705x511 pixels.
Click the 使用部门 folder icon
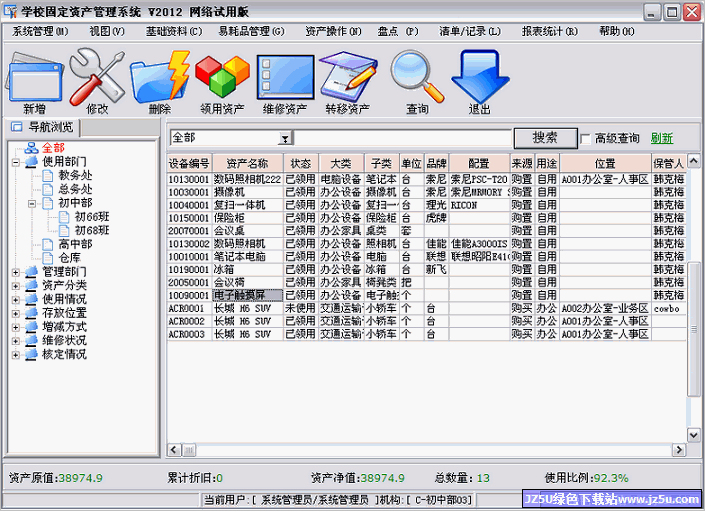(31, 162)
